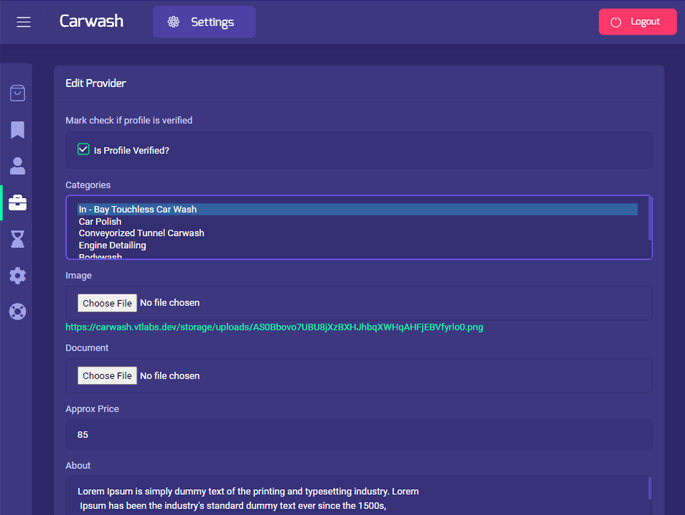Open the hourglass sidebar icon
This screenshot has height=515, width=685.
click(17, 239)
